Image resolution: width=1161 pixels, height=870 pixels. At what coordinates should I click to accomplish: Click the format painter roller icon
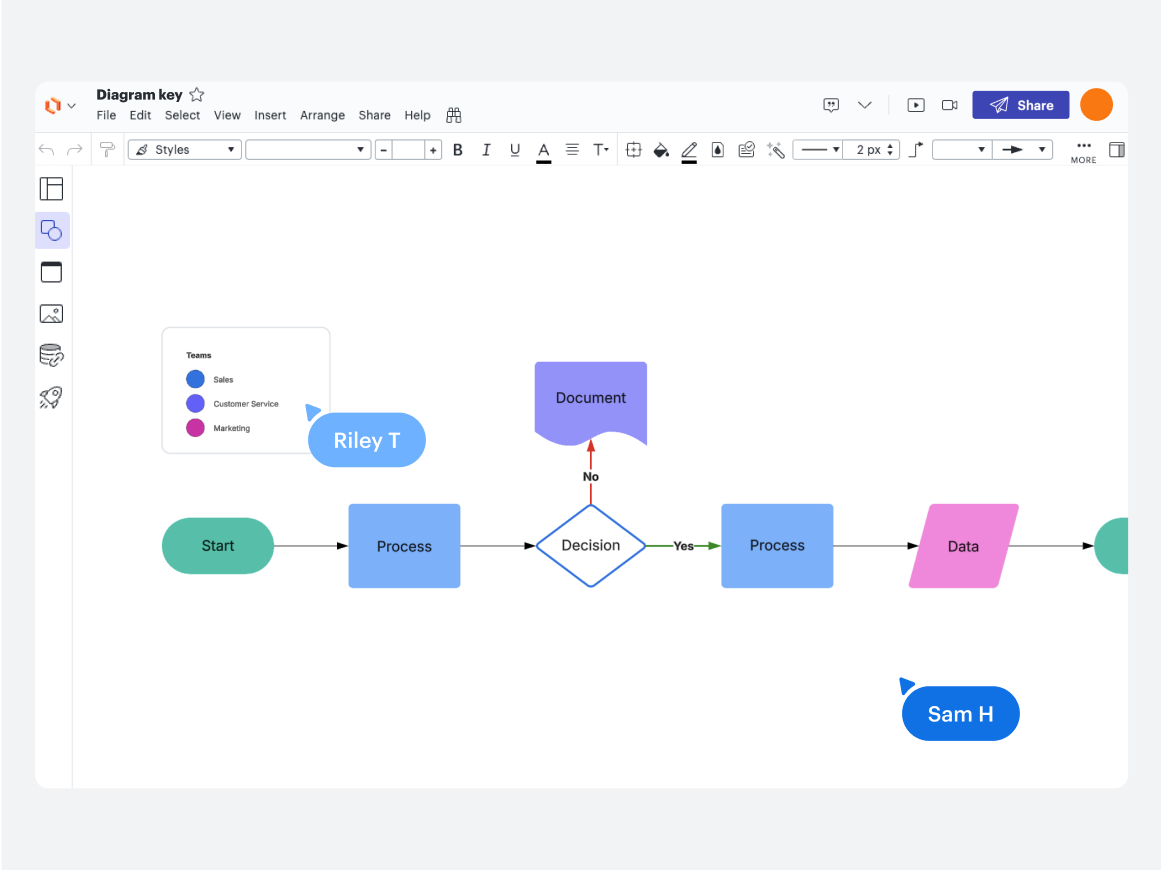(x=107, y=150)
